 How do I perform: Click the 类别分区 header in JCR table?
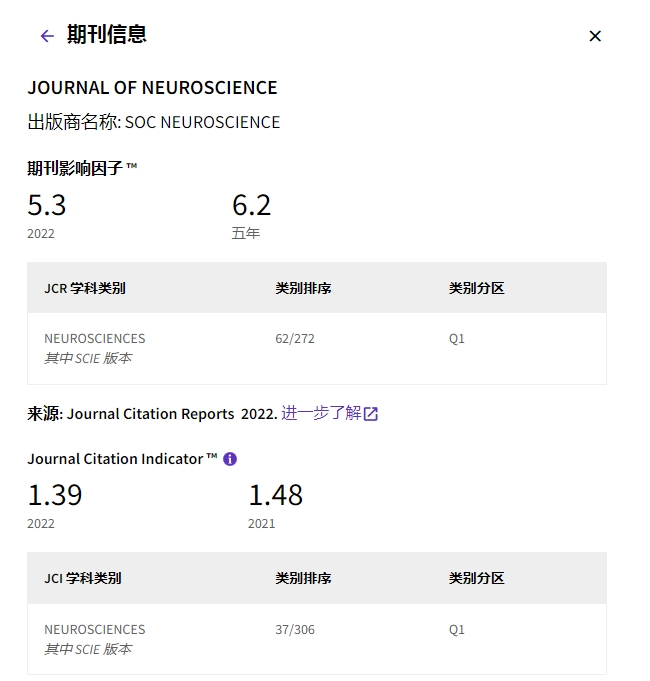pos(476,288)
